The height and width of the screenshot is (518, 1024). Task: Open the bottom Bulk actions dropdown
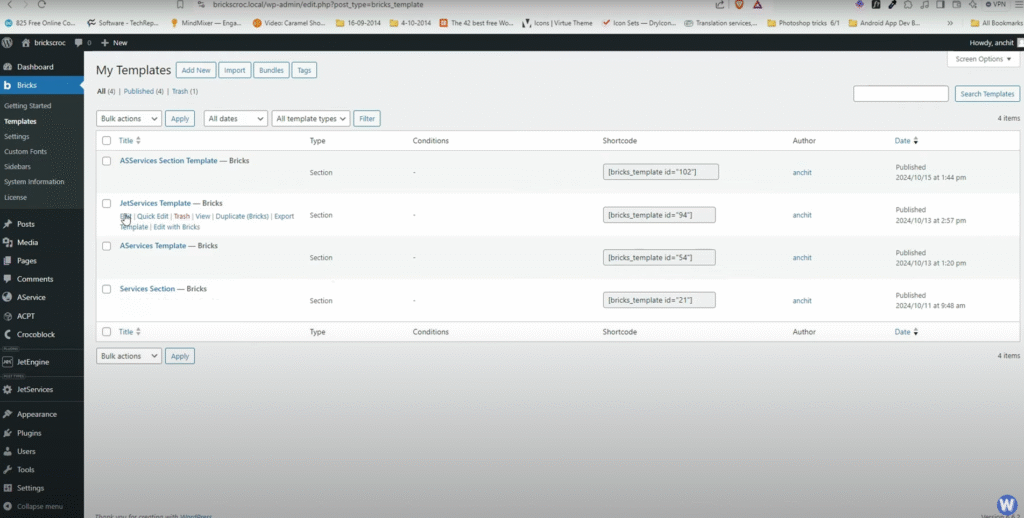129,356
